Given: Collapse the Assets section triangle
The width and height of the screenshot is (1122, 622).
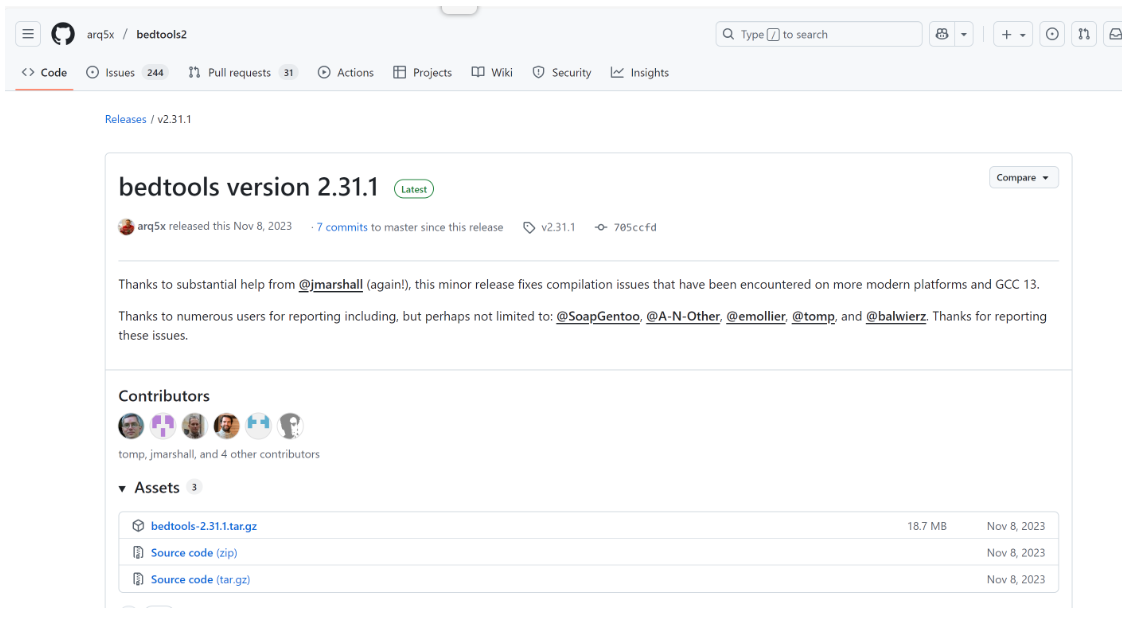Looking at the screenshot, I should (x=122, y=488).
